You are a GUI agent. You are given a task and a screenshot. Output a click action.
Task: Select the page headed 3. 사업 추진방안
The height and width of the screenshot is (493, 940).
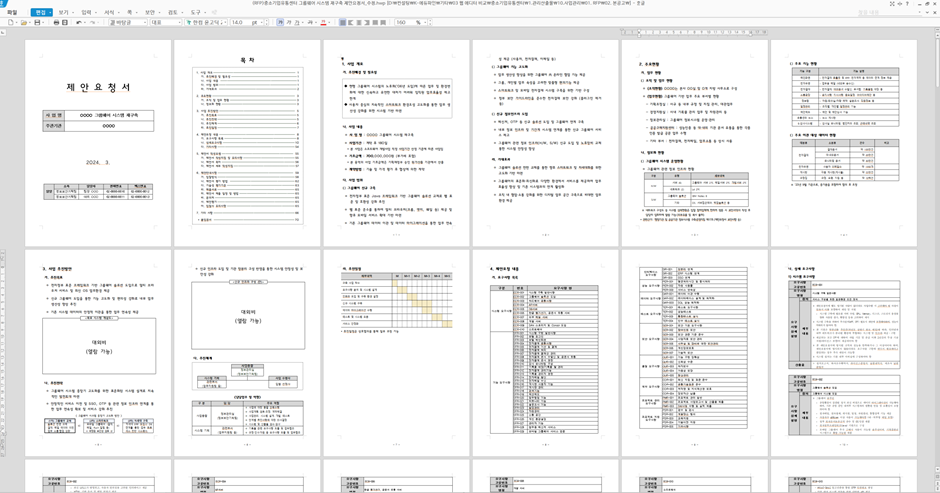98,353
